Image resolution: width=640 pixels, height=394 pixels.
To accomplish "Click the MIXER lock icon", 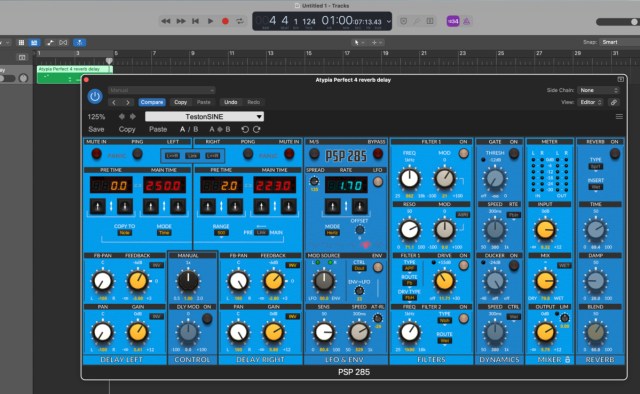I will pos(567,360).
